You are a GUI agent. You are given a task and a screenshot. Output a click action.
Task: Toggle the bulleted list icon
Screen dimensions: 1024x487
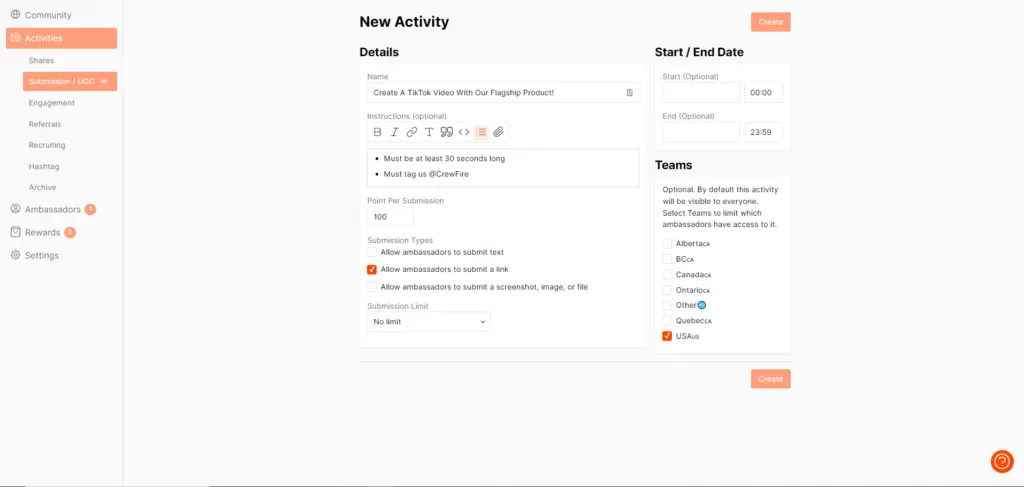(x=481, y=132)
